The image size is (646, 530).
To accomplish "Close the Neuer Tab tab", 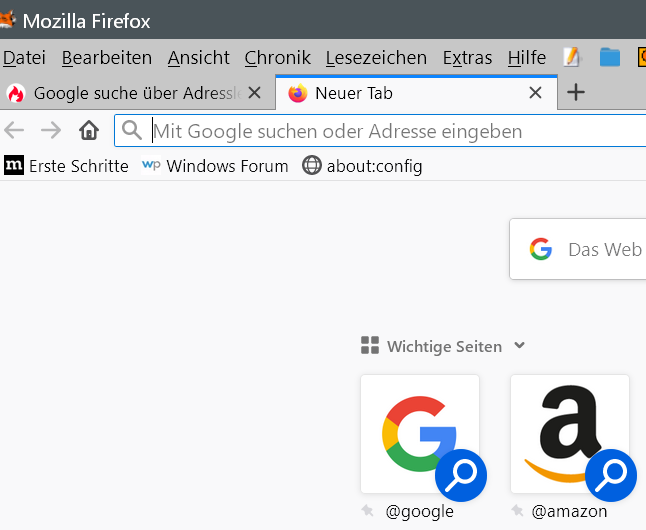I will click(535, 93).
